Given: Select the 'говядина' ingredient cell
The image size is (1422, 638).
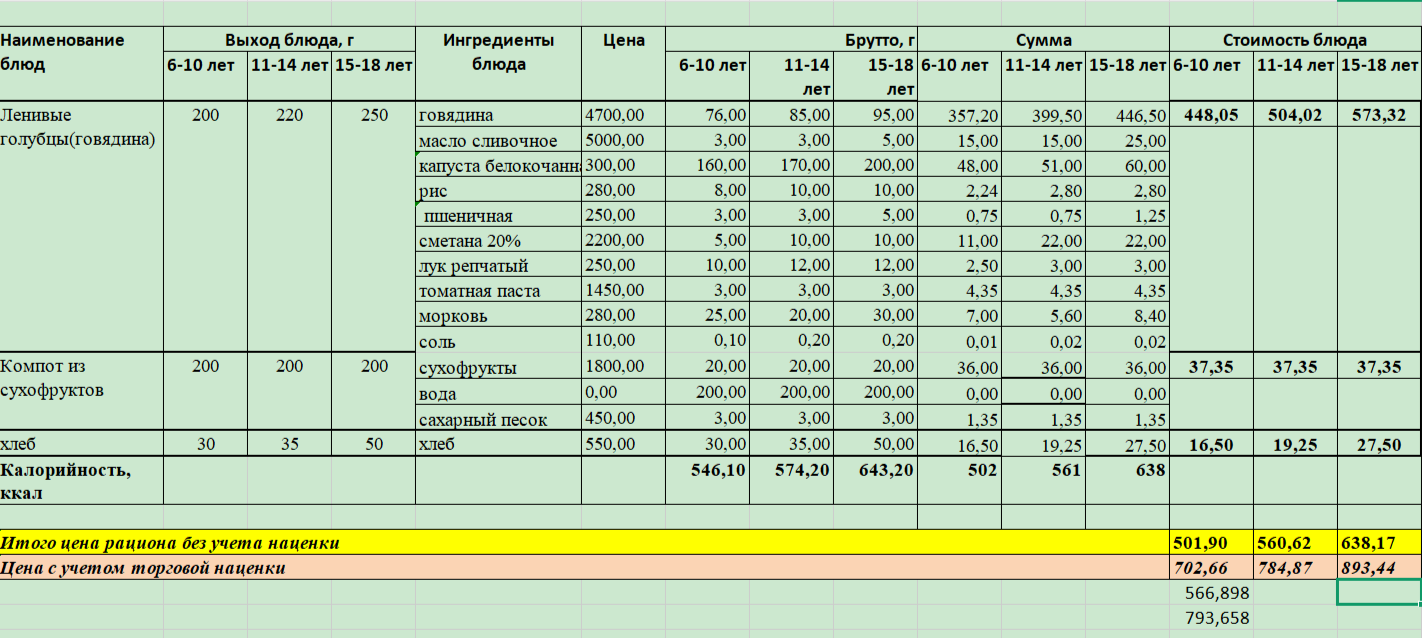Looking at the screenshot, I should [498, 115].
